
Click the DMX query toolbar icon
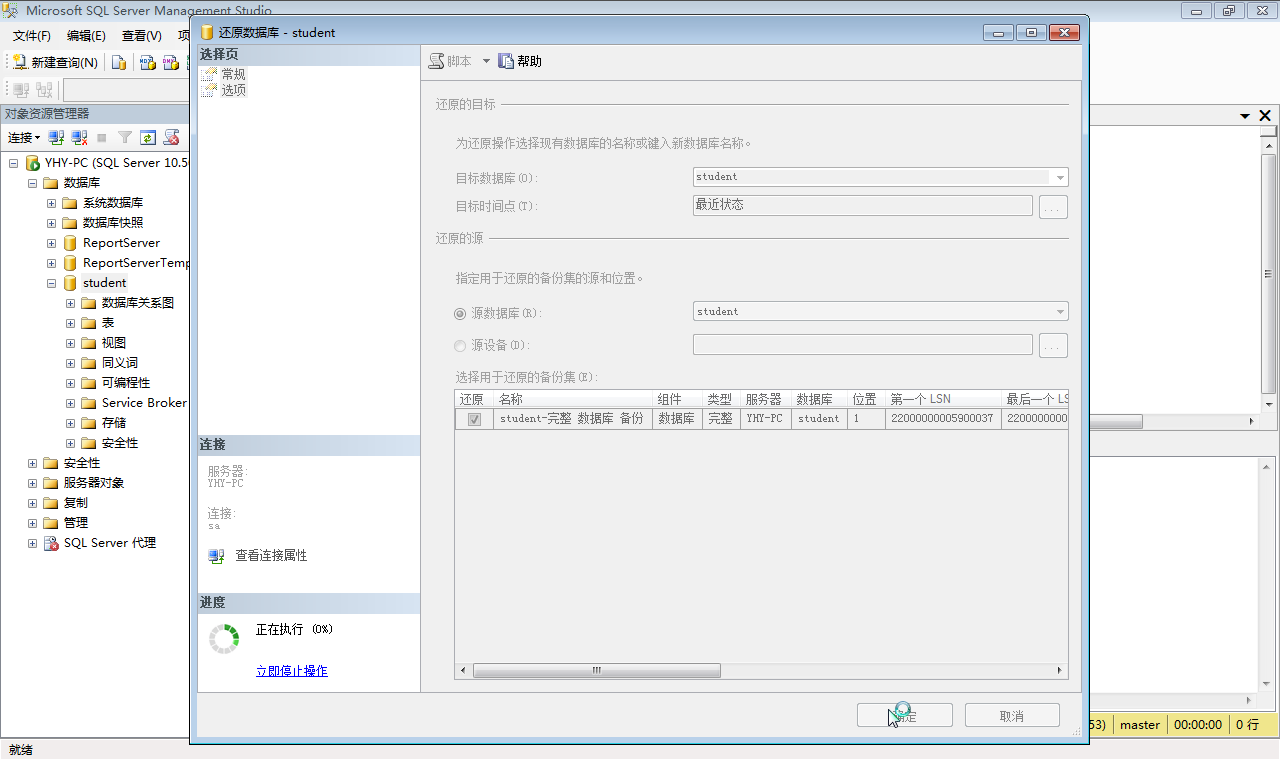[171, 62]
